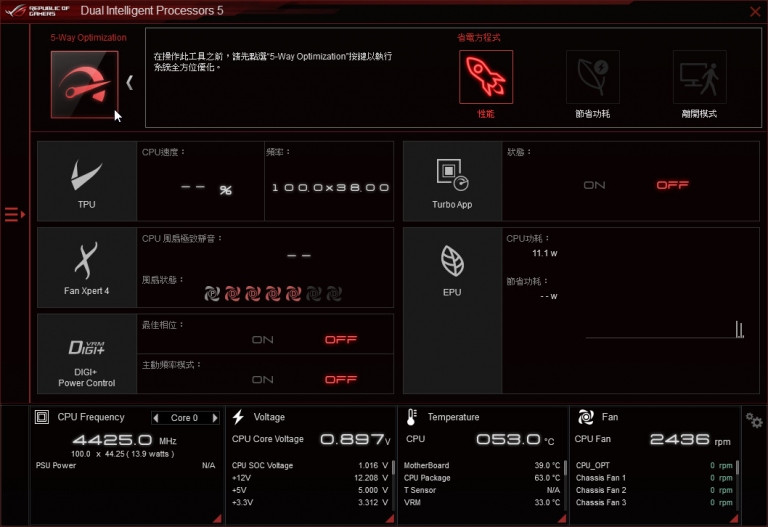Select the sixth fan status icon

[x=313, y=293]
